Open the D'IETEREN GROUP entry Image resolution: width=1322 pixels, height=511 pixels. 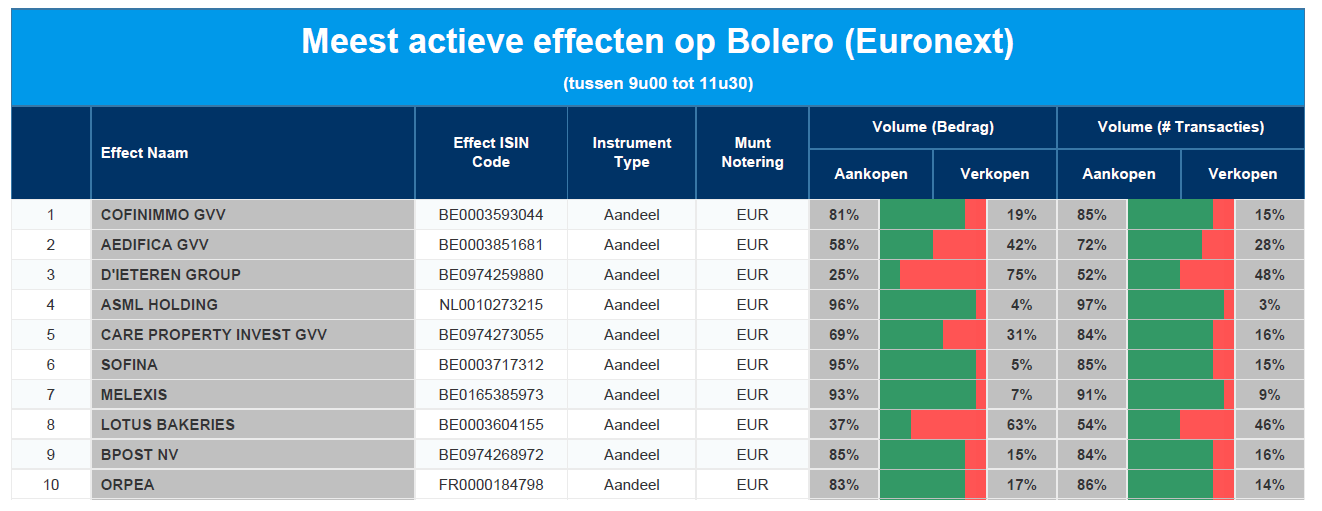tap(170, 274)
